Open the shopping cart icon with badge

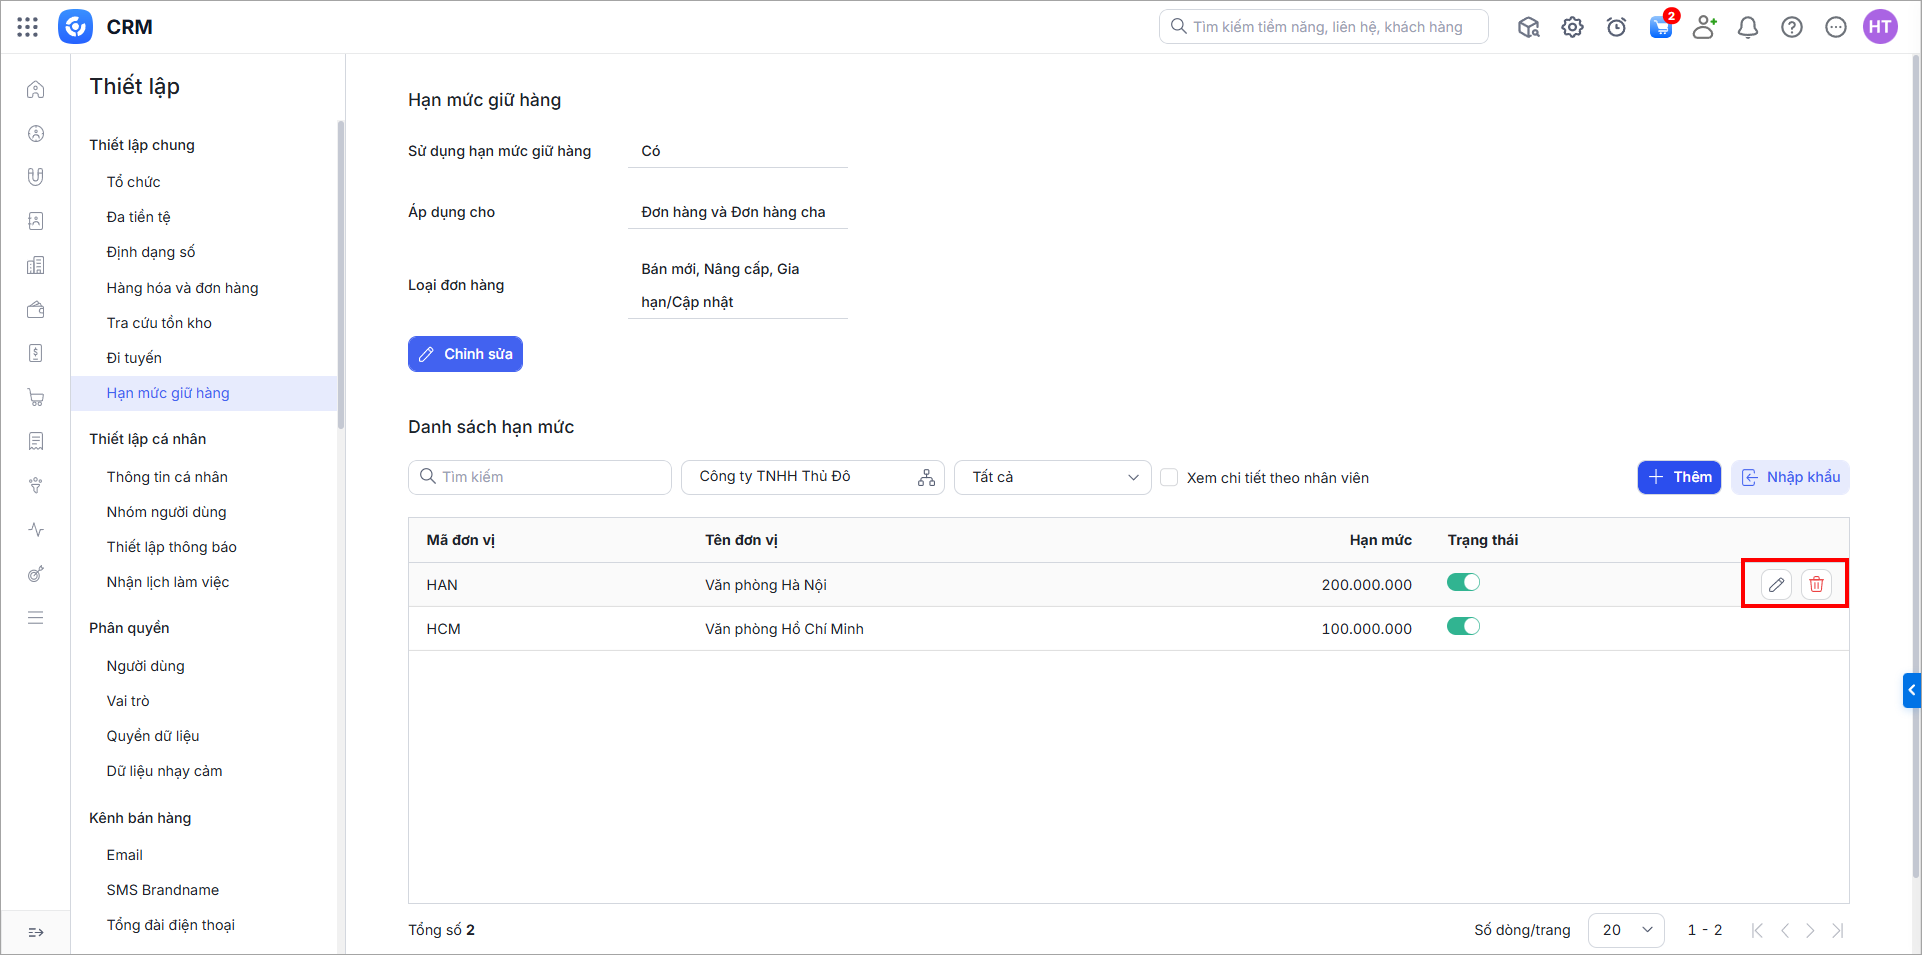1660,27
